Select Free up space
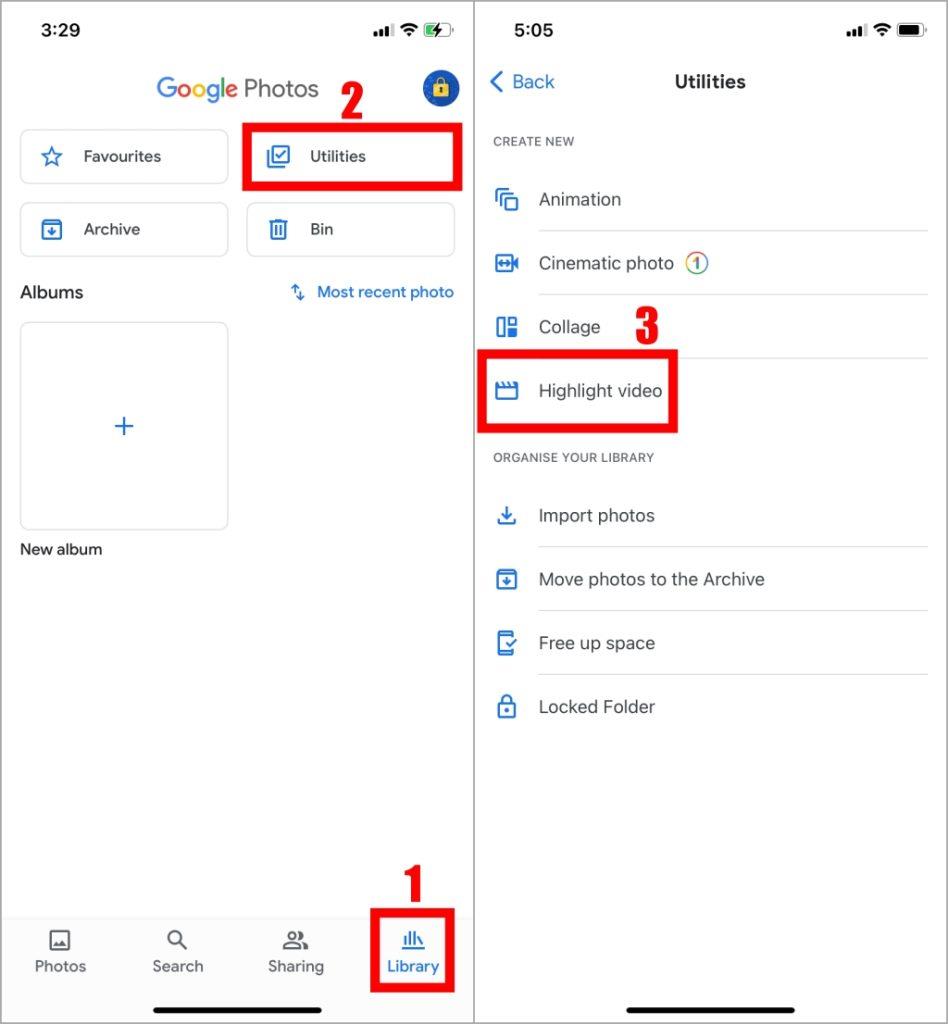Viewport: 948px width, 1024px height. tap(710, 643)
